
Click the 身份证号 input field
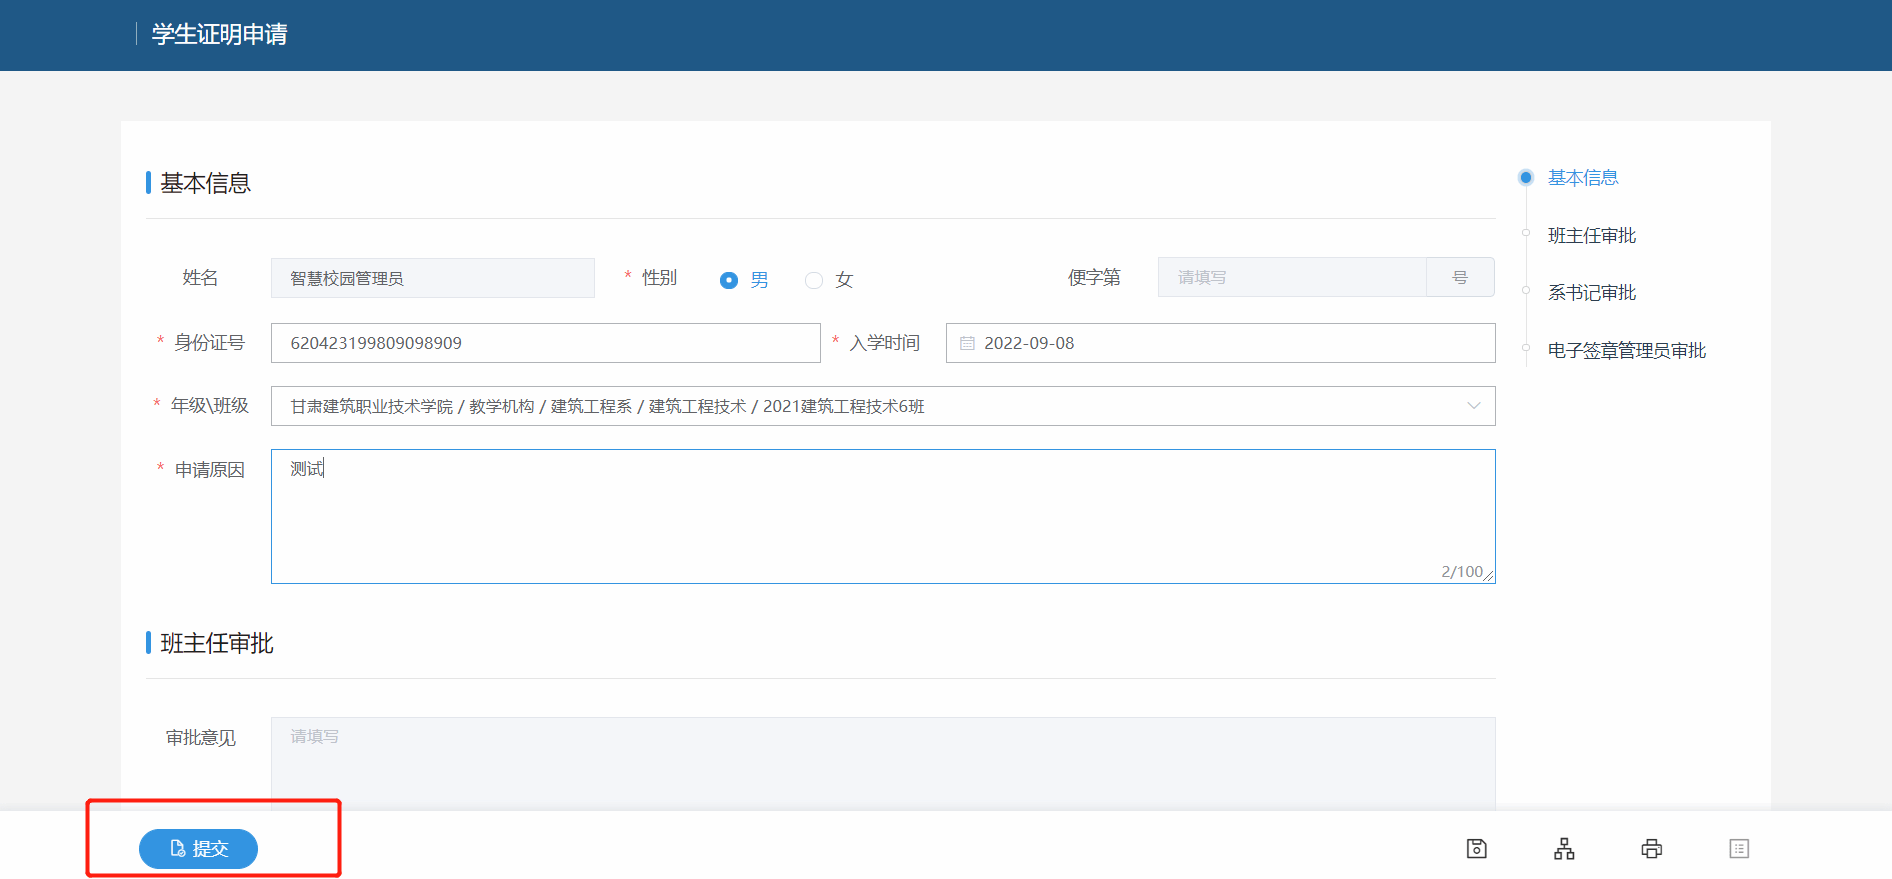point(545,343)
